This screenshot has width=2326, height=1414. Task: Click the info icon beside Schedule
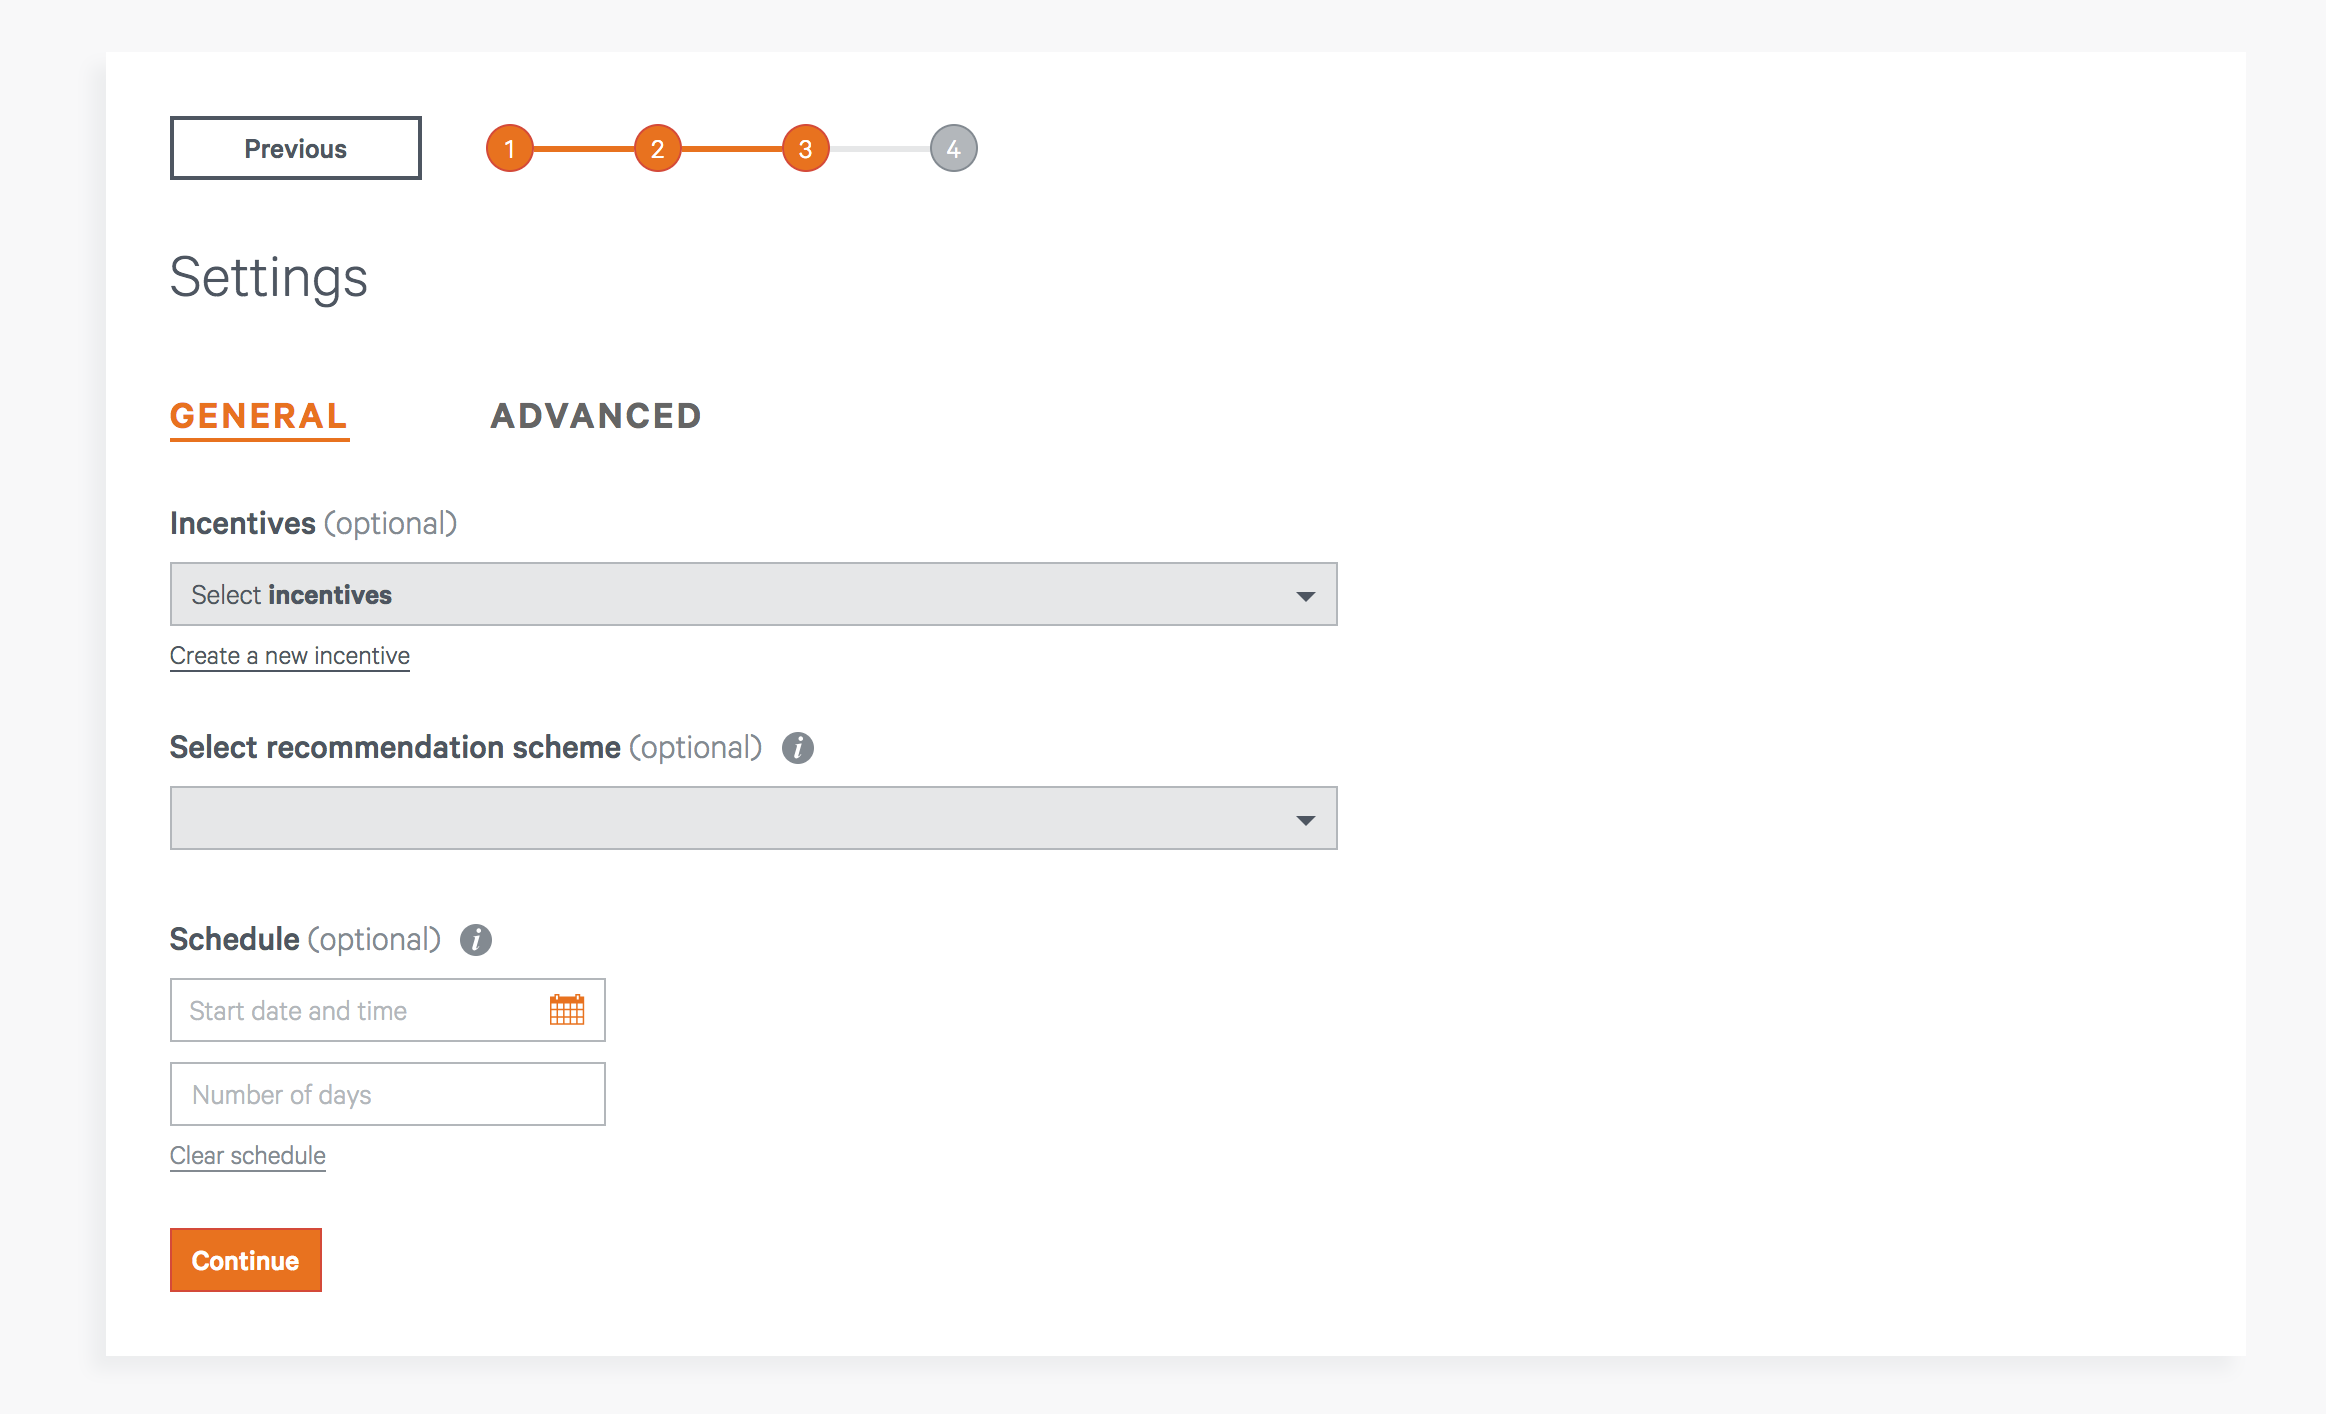pyautogui.click(x=476, y=940)
